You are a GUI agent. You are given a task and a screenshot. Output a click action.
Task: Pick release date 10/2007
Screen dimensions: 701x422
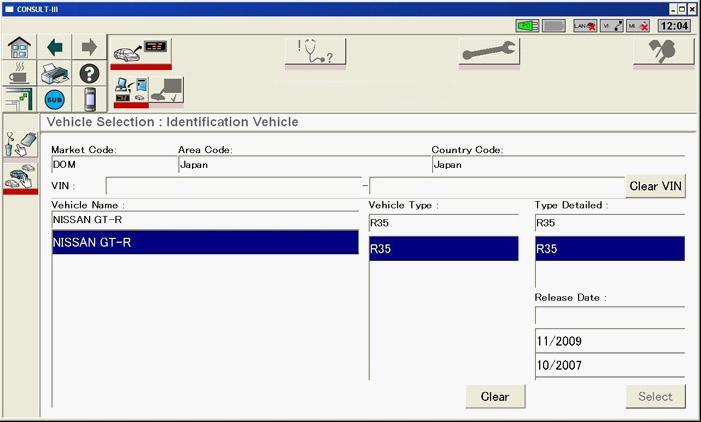(609, 365)
